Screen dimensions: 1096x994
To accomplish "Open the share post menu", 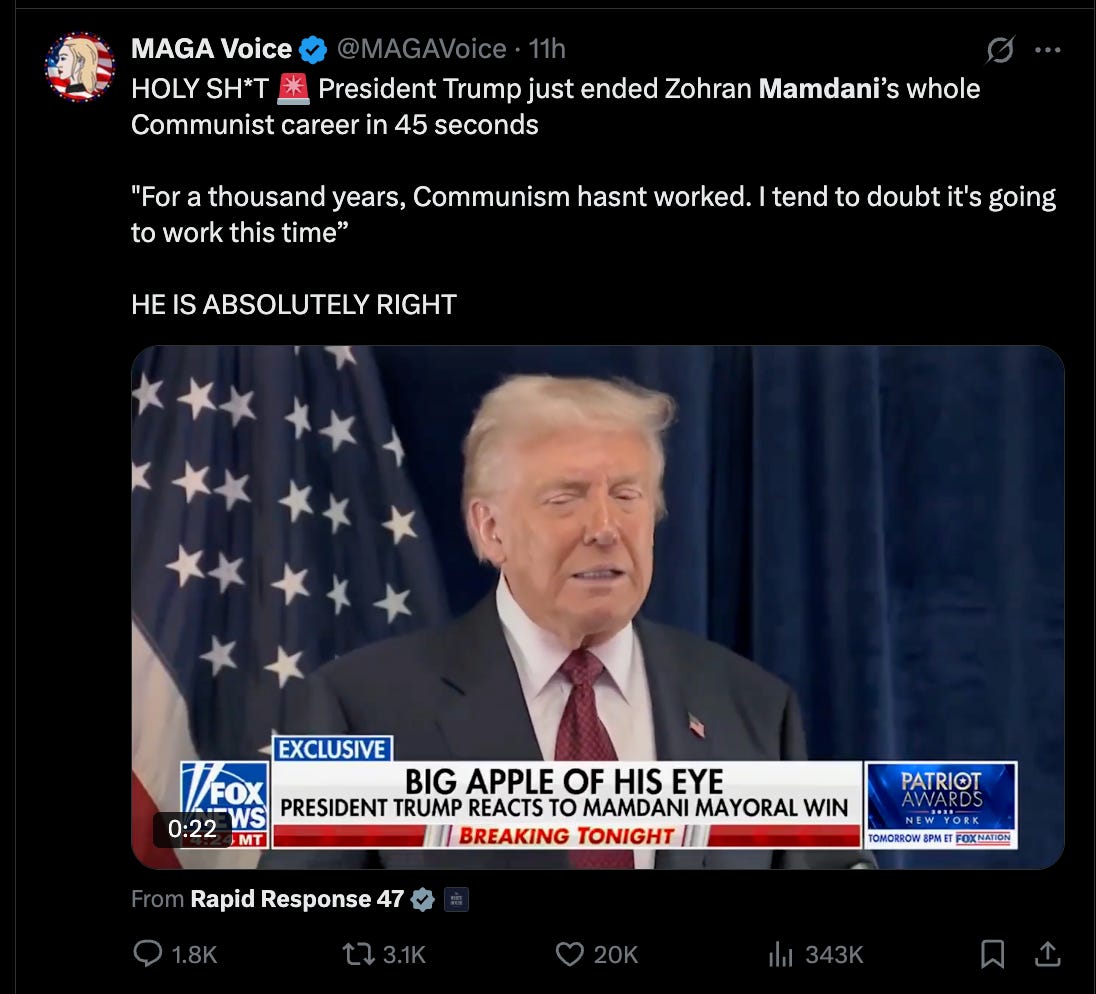I will click(1048, 954).
